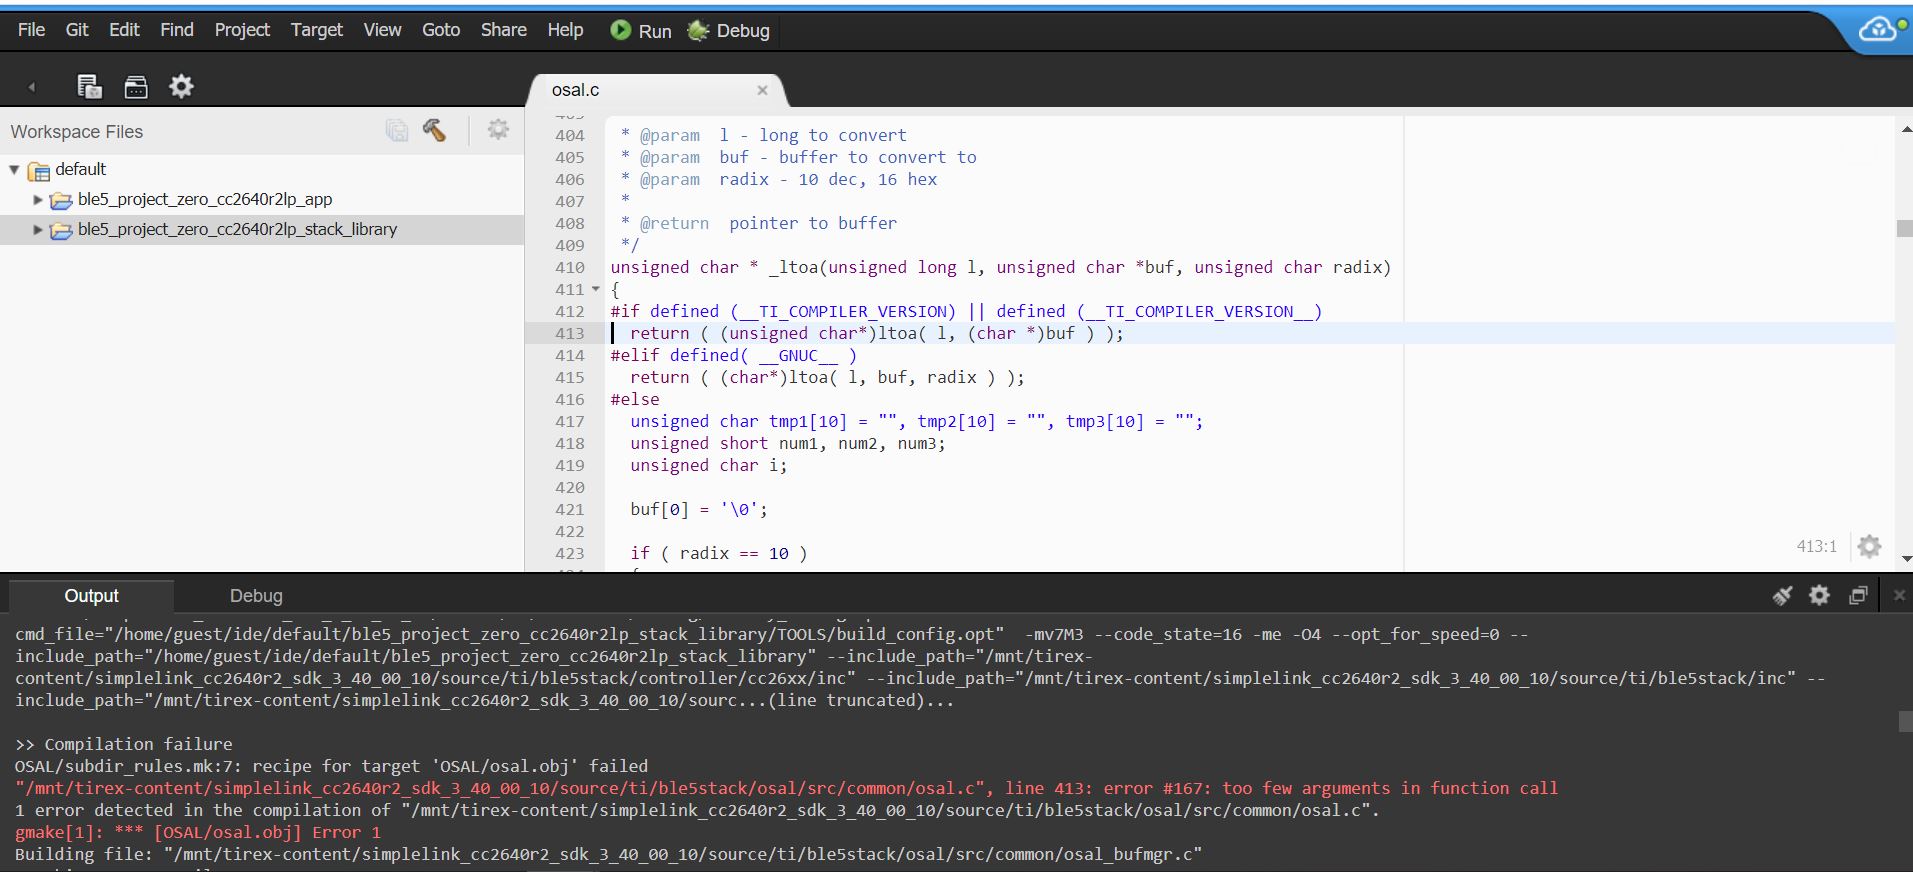Open editor settings gear beside 413:1

point(1869,546)
